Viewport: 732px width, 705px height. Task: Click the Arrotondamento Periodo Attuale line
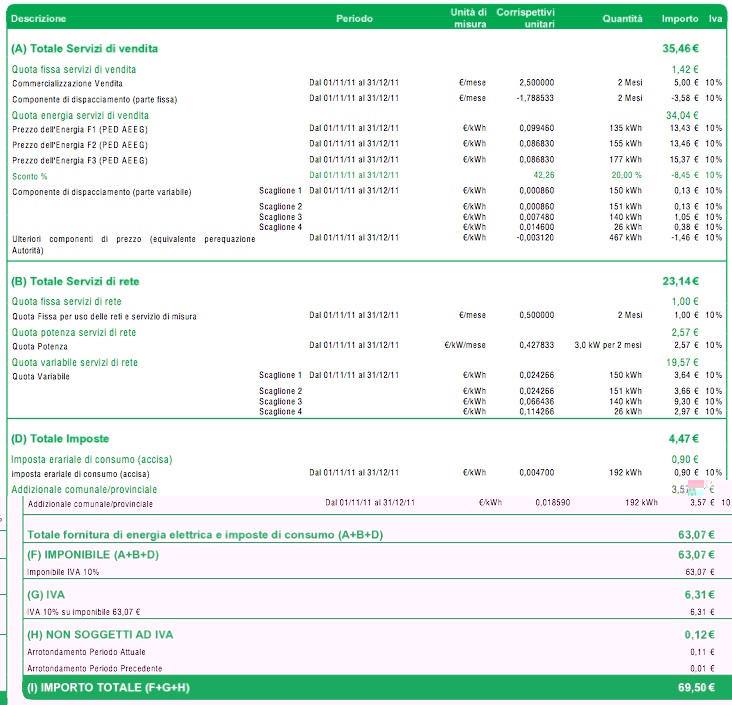370,652
